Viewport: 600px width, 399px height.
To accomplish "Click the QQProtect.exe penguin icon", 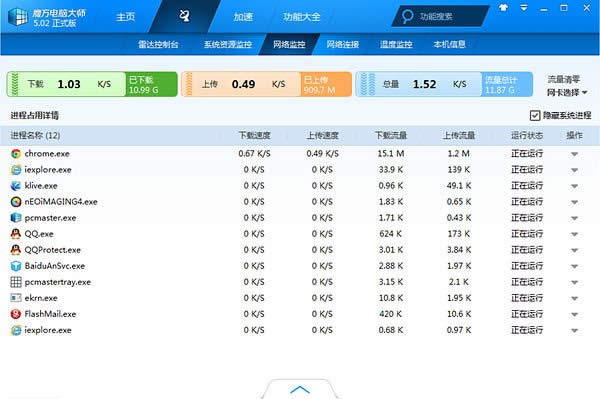I will [x=16, y=250].
